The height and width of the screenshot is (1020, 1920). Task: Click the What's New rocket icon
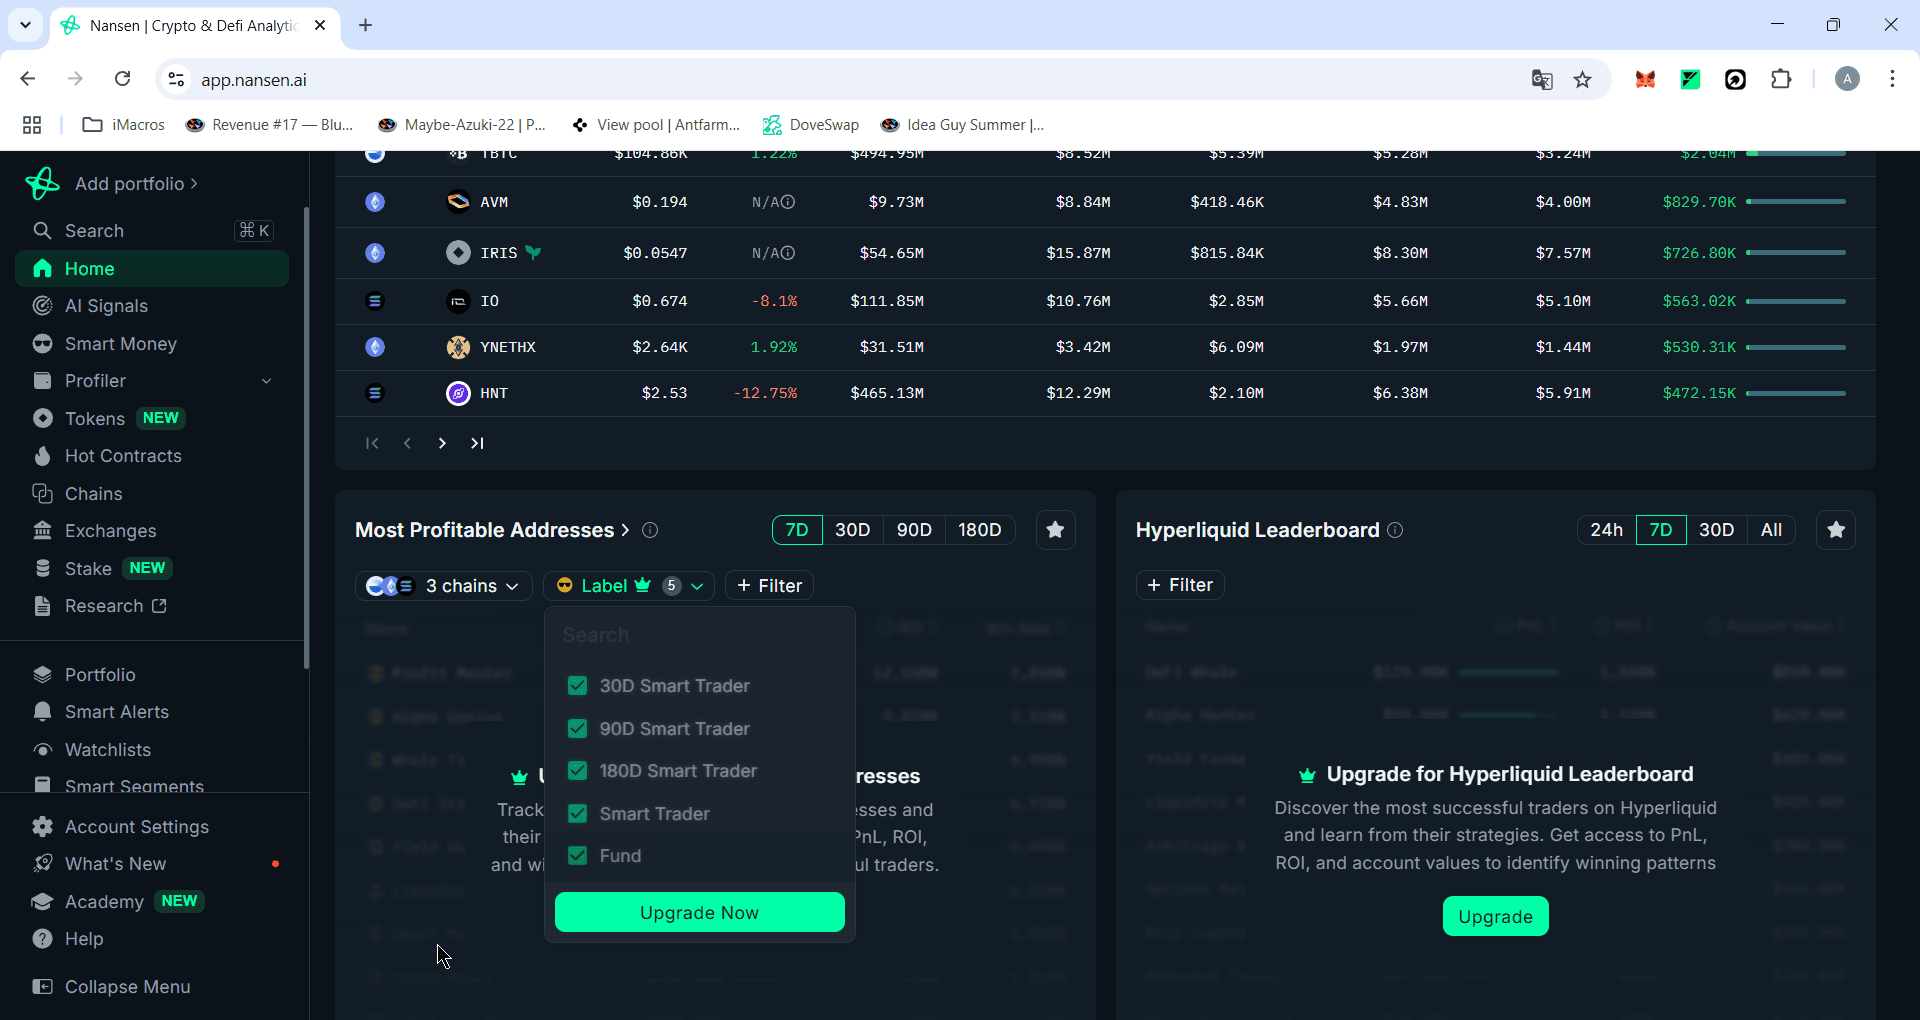42,864
